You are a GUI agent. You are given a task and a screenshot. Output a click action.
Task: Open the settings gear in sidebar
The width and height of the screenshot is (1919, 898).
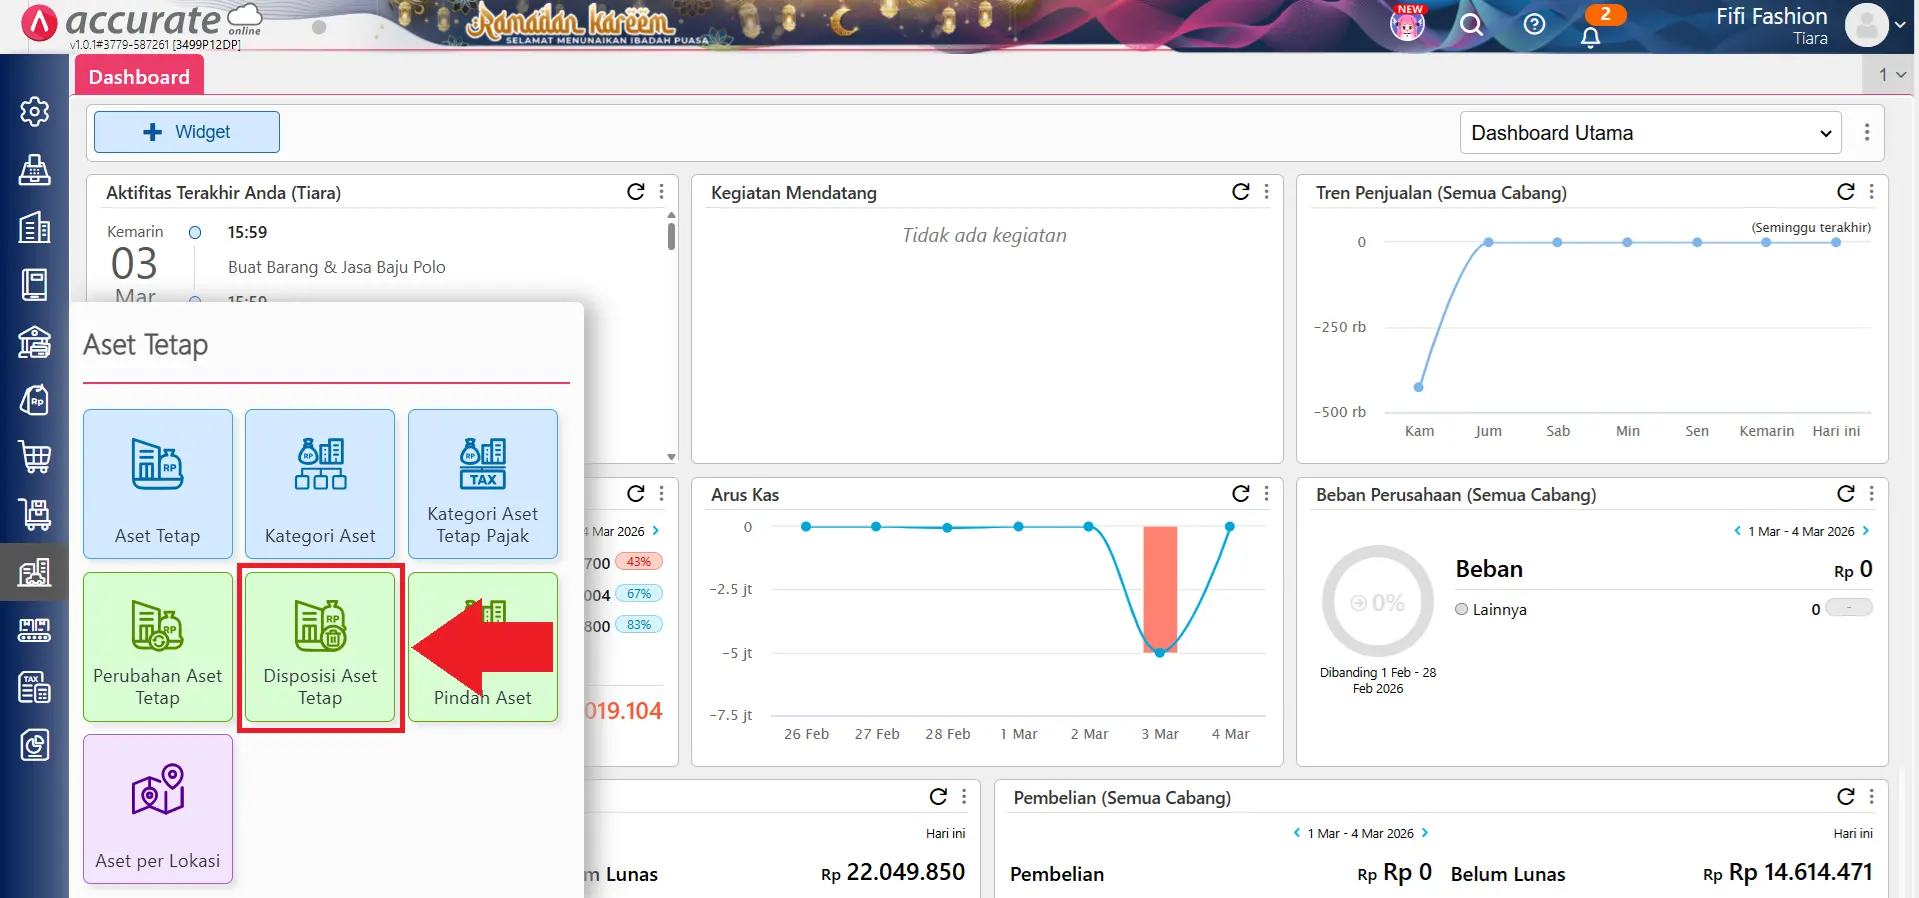tap(35, 112)
